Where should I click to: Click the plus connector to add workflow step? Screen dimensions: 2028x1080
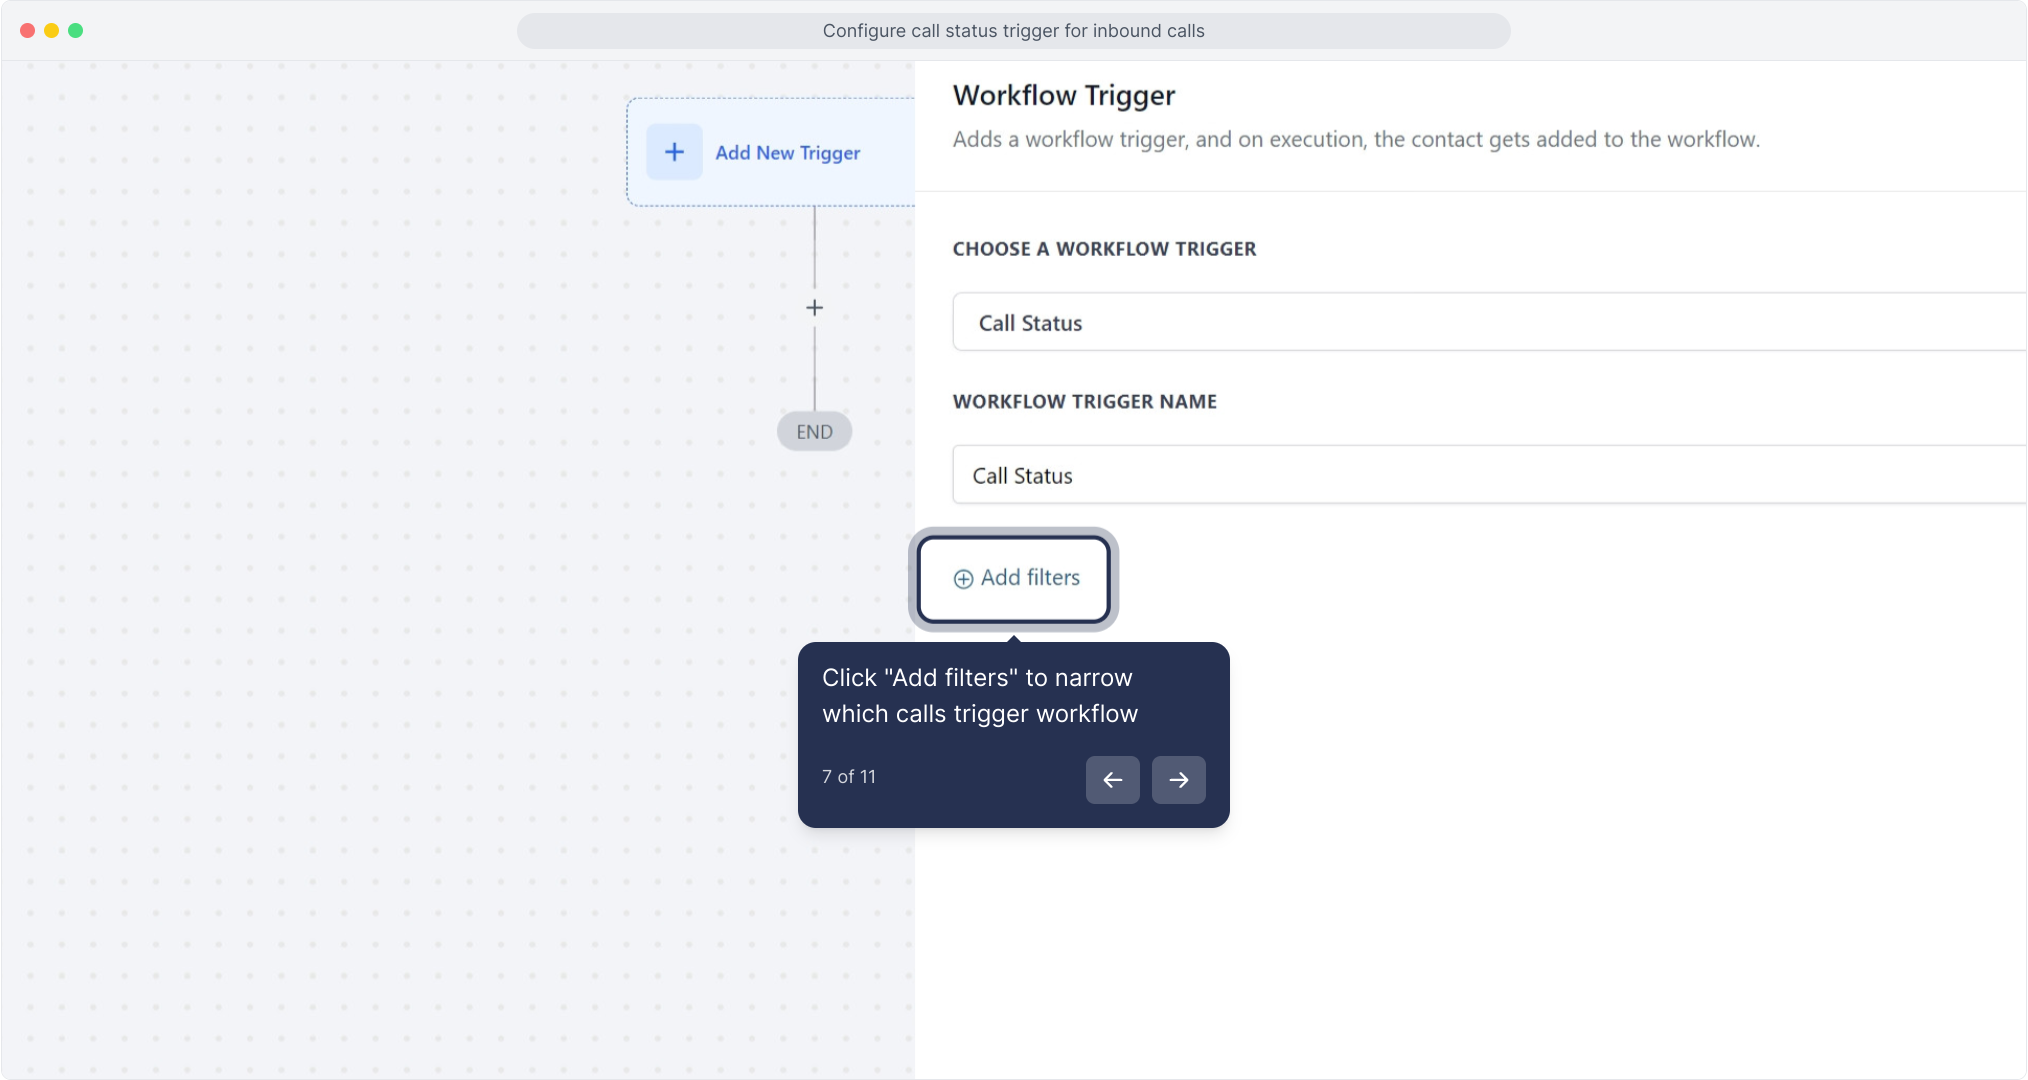click(814, 308)
